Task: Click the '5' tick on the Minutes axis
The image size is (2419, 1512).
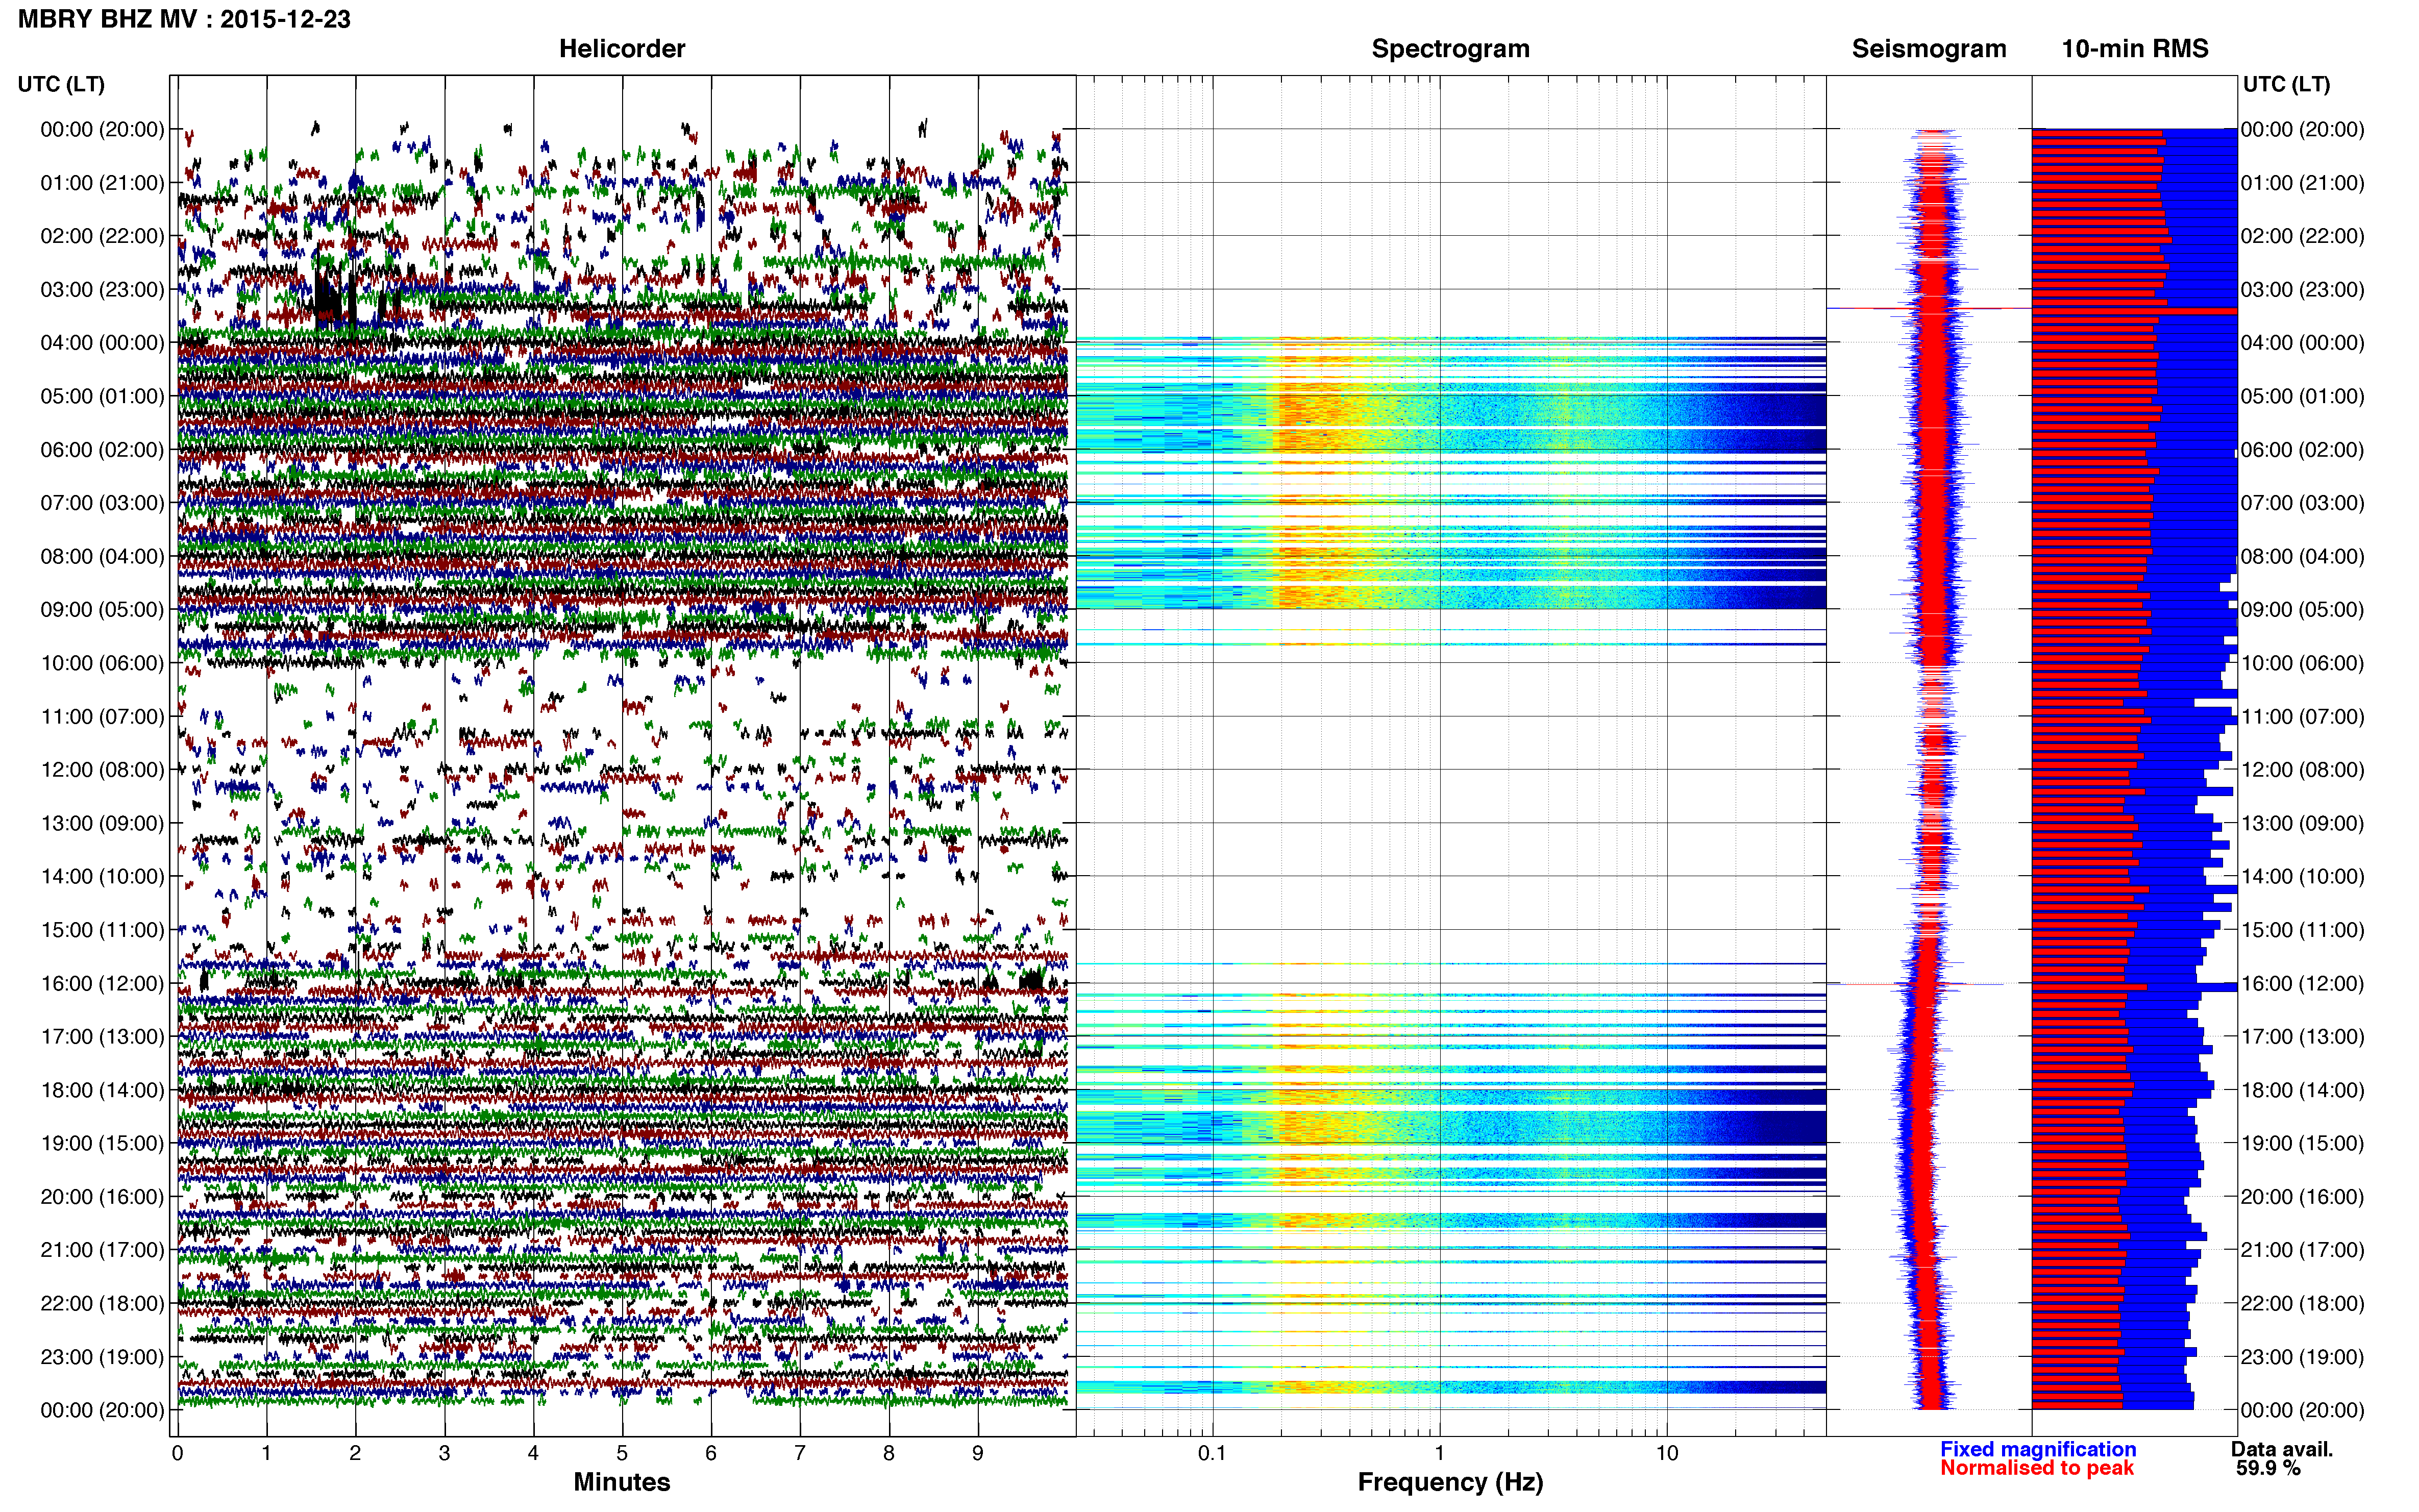Action: point(622,1453)
